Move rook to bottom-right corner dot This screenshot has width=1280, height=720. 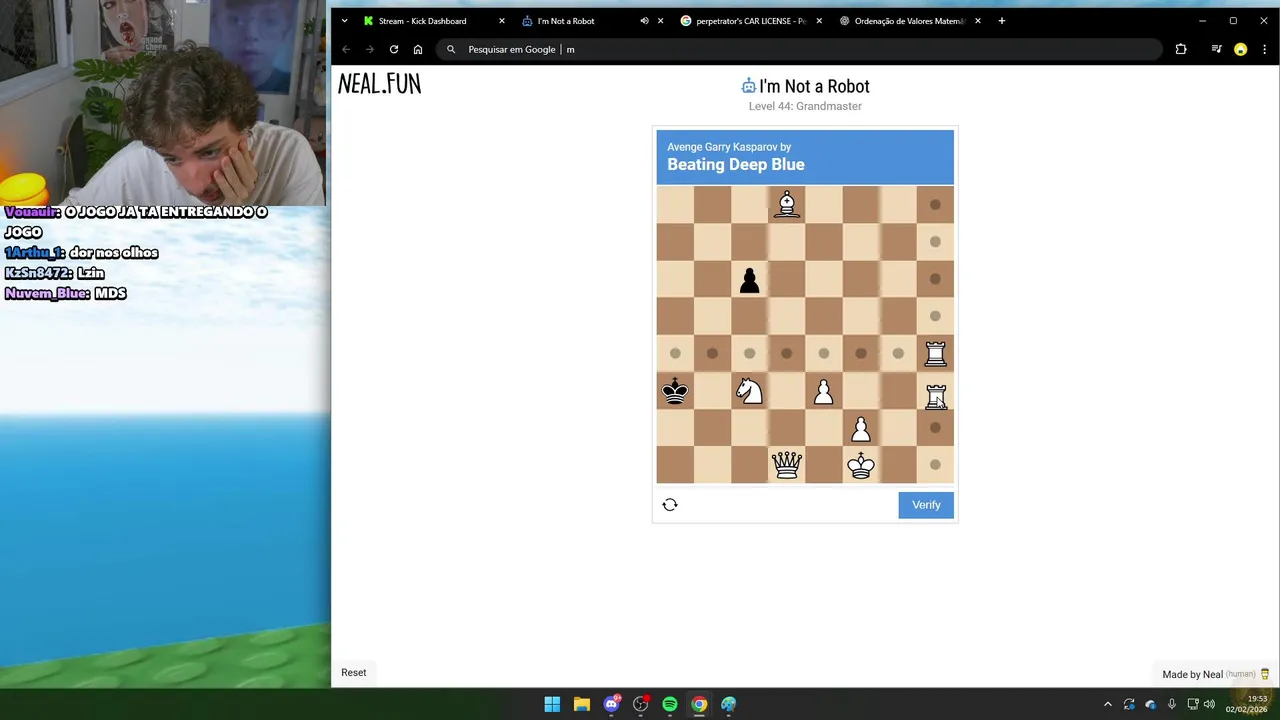pos(935,465)
